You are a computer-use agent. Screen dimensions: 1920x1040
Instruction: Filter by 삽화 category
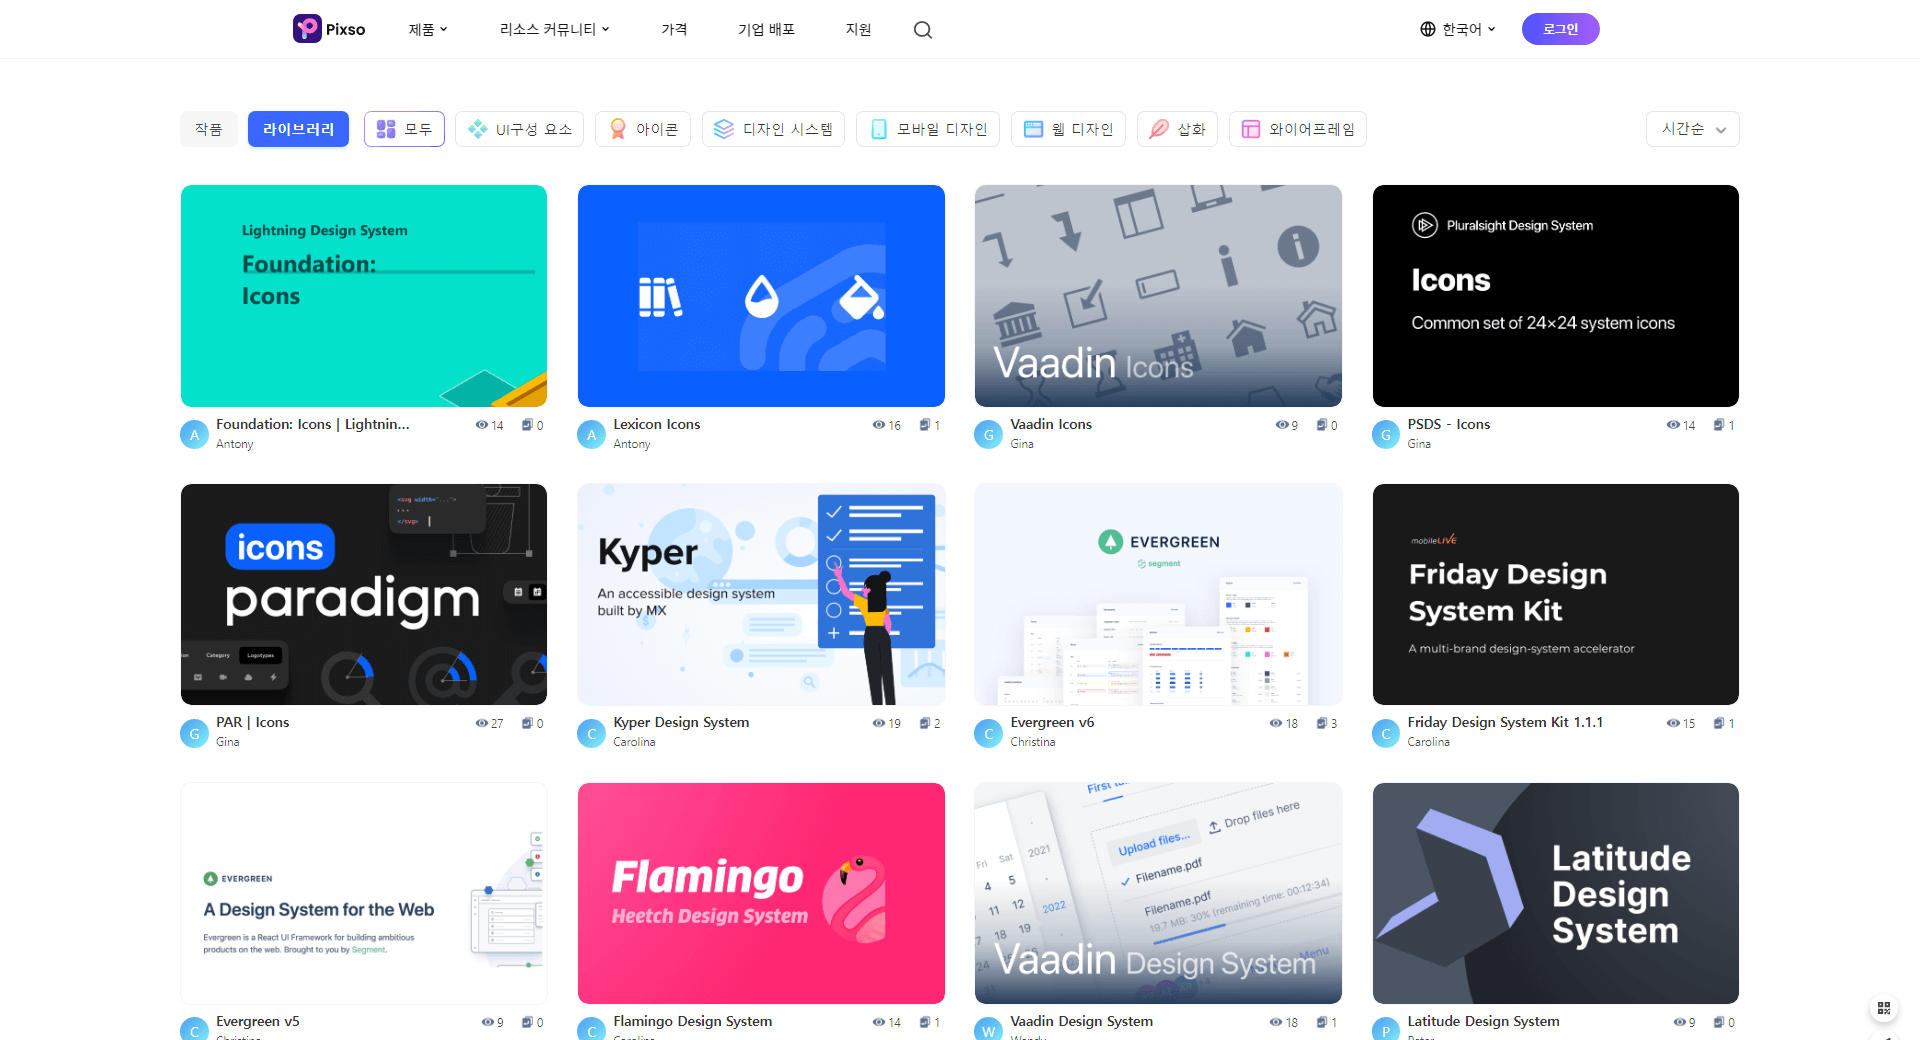coord(1177,129)
